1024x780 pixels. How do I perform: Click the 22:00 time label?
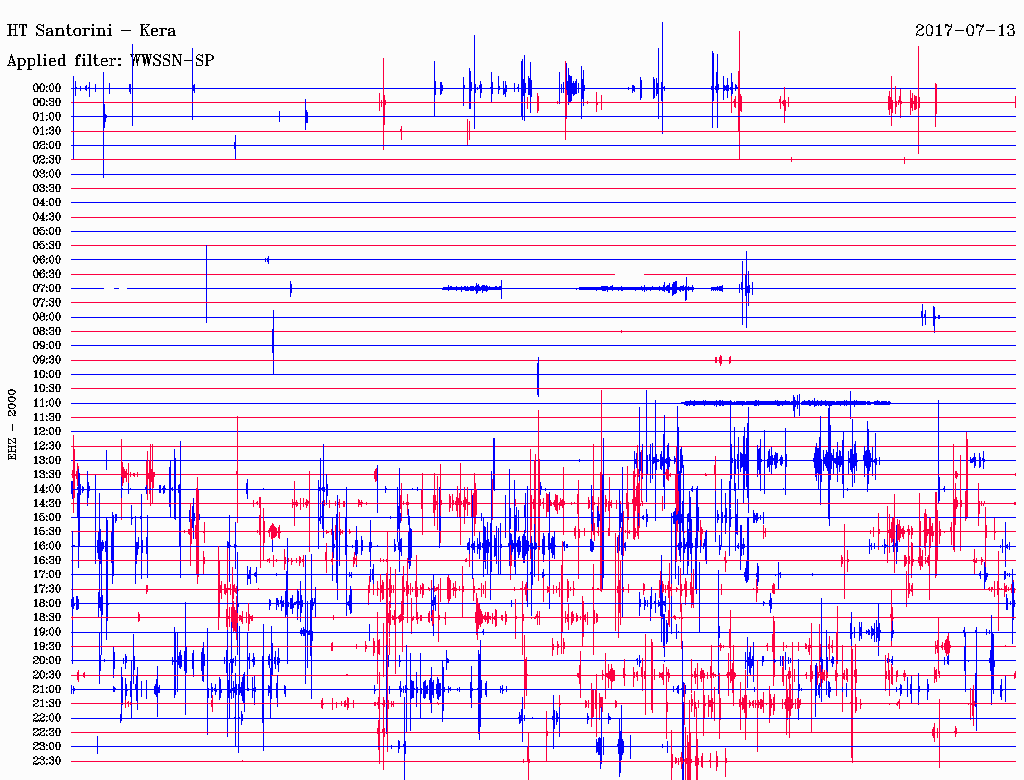[x=46, y=718]
